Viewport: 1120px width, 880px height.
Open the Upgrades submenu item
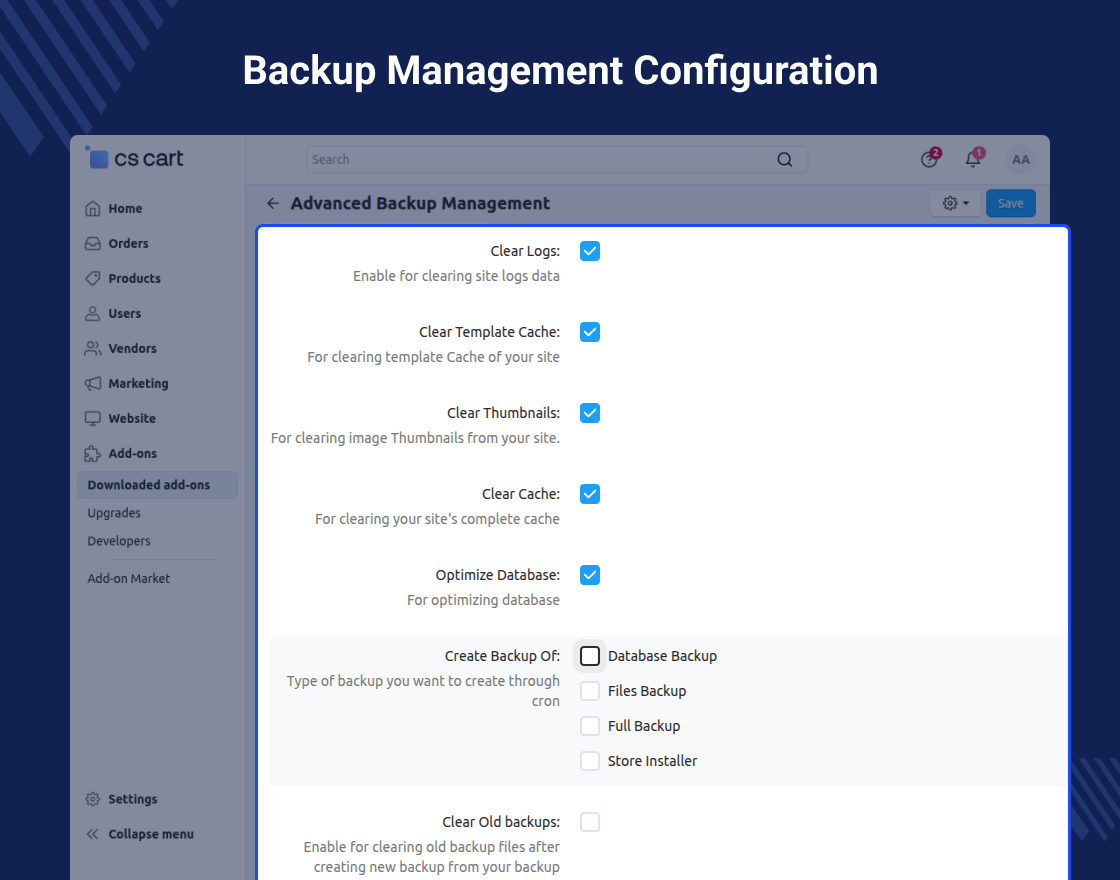click(x=114, y=513)
